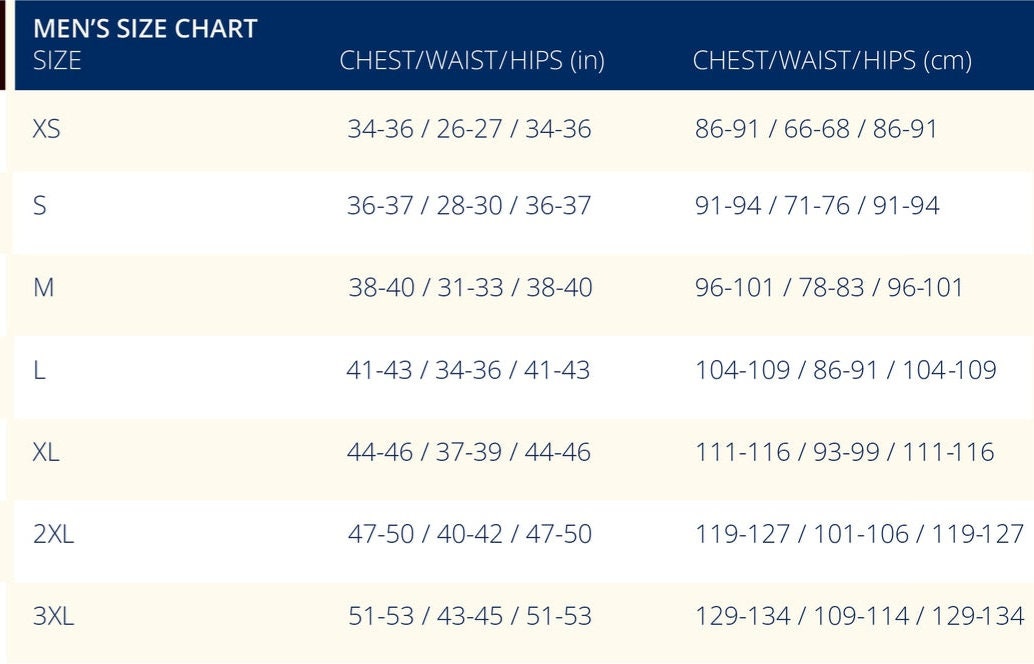Select the L size label
The width and height of the screenshot is (1034, 664).
tap(39, 370)
